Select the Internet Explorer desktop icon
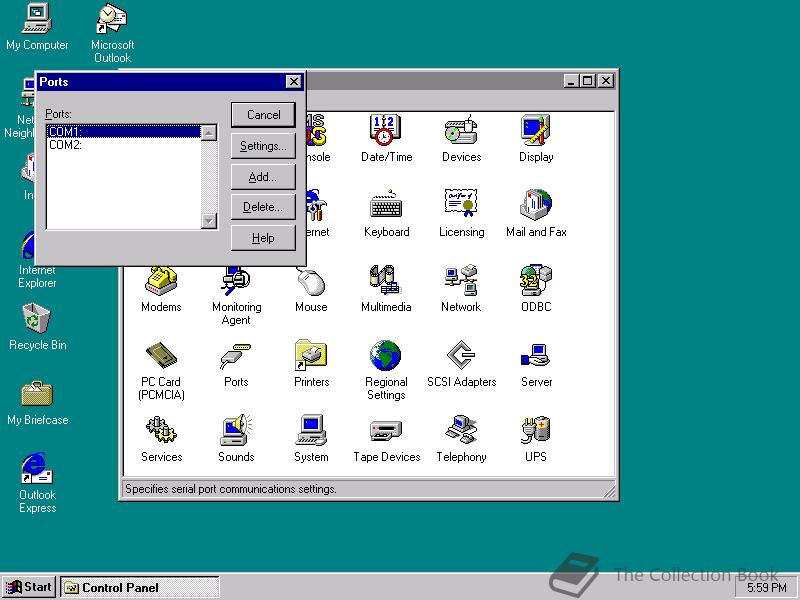Viewport: 800px width, 600px height. (37, 260)
